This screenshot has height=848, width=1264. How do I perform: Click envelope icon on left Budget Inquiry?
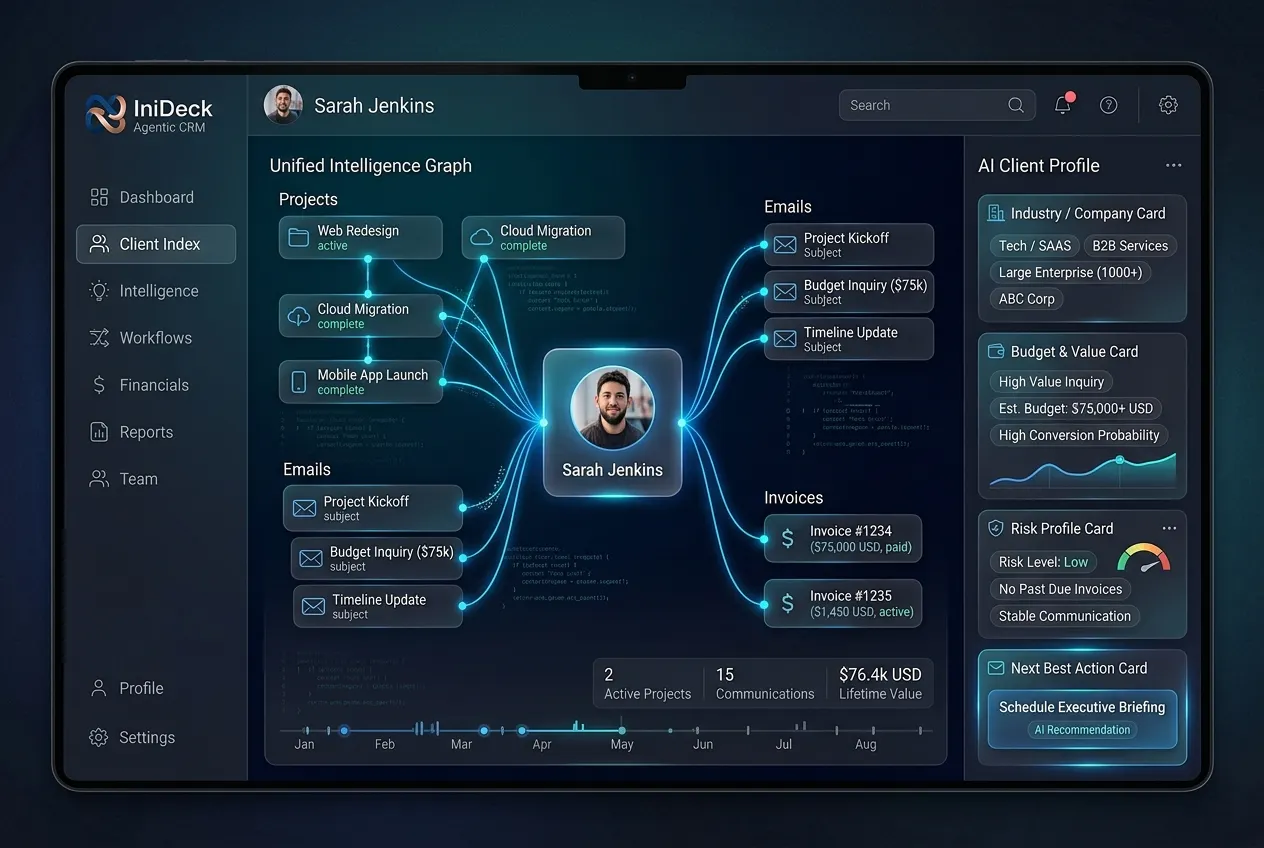click(x=312, y=558)
